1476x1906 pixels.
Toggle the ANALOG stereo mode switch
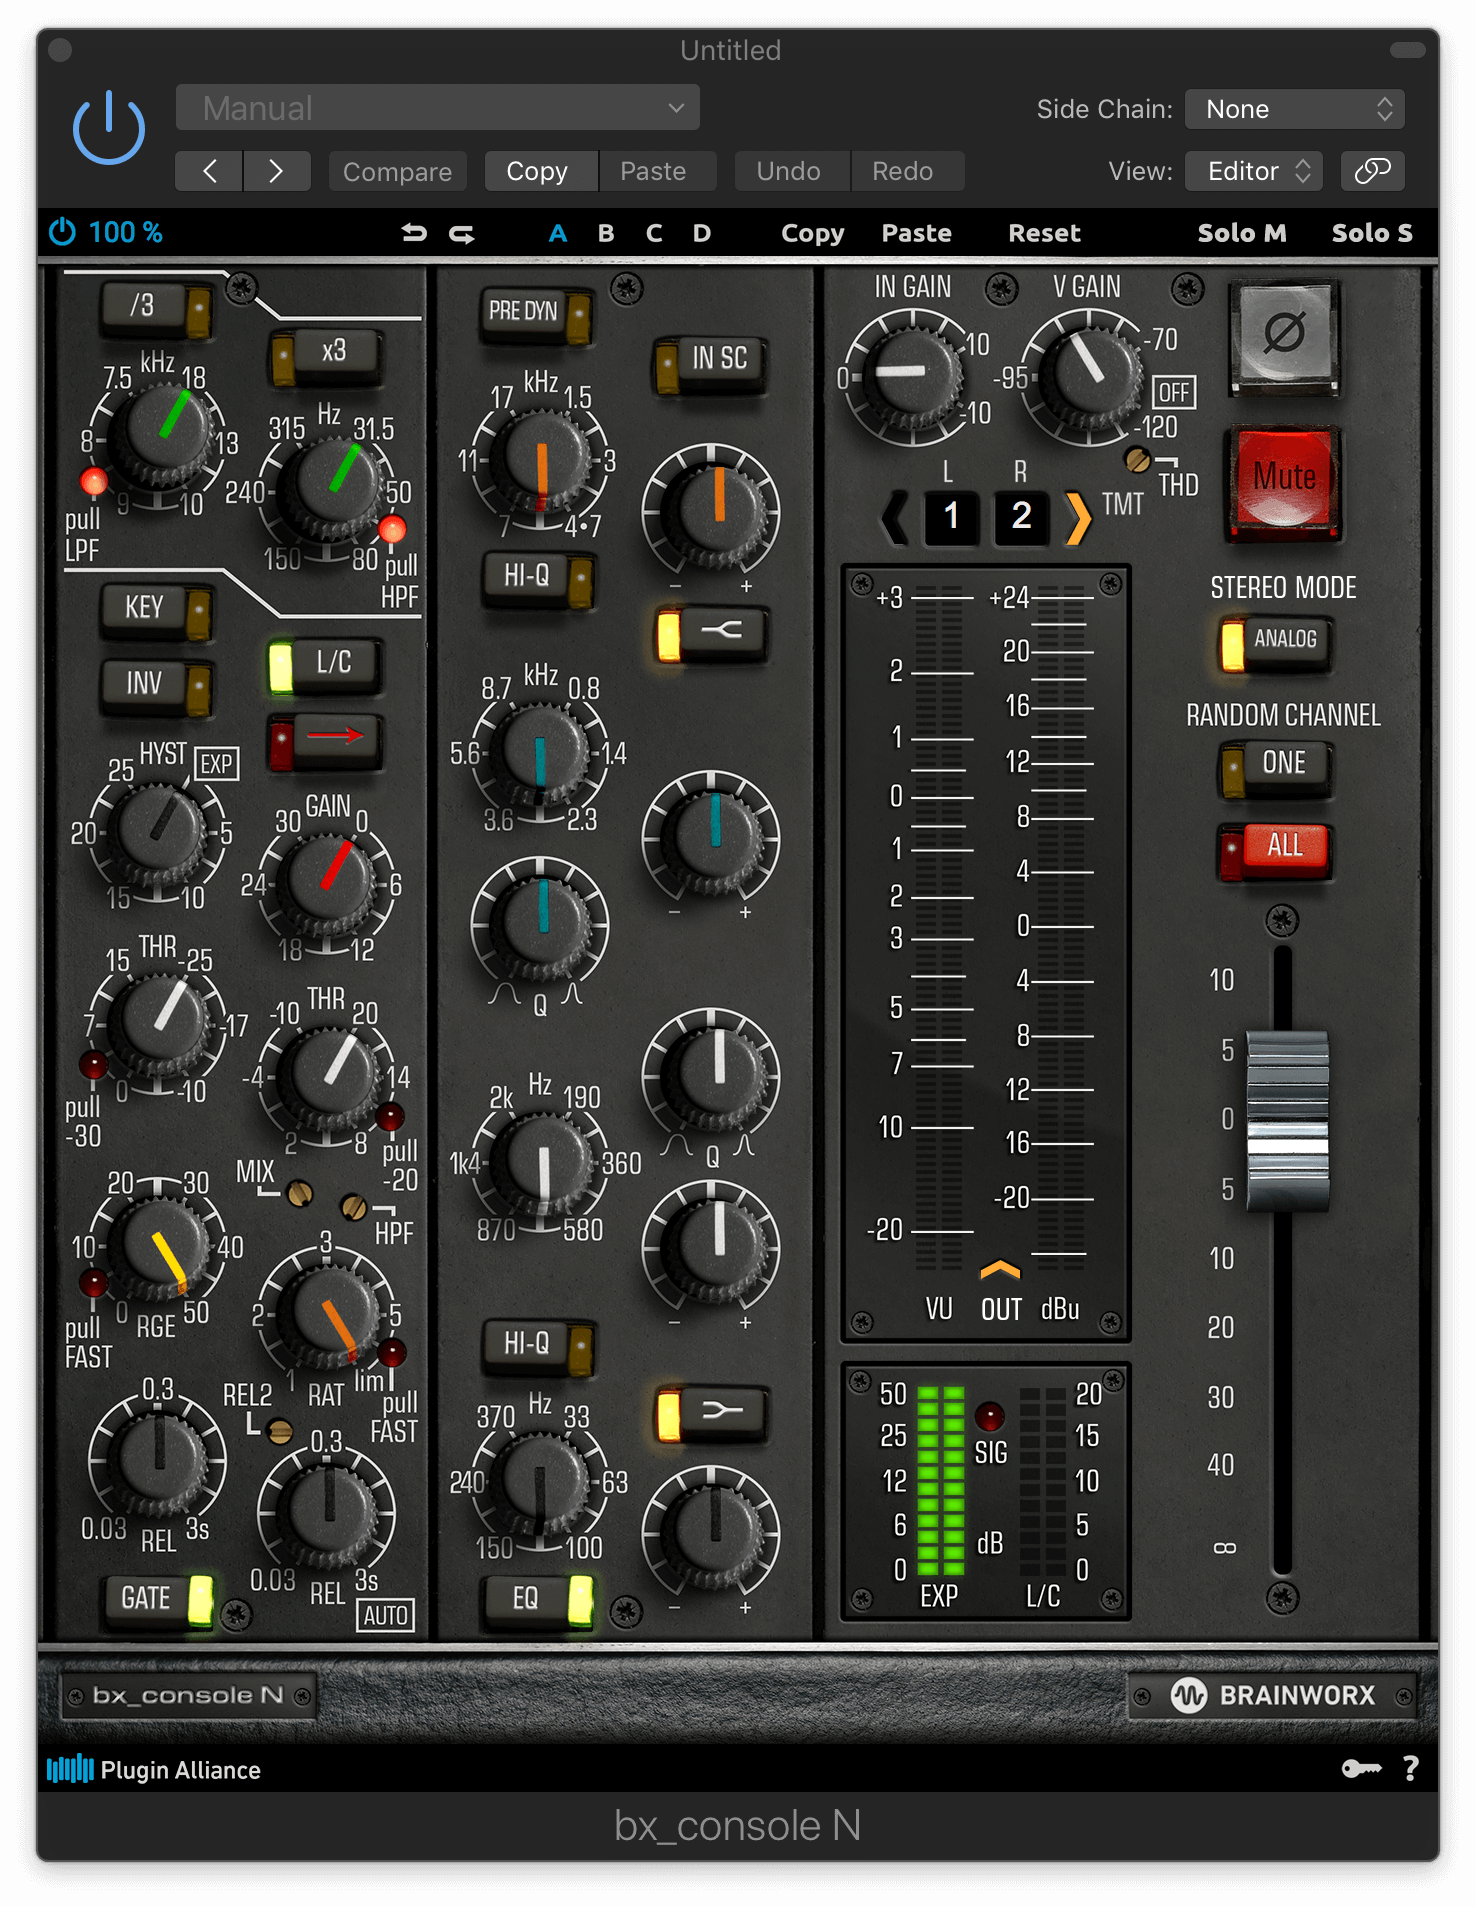(1275, 640)
